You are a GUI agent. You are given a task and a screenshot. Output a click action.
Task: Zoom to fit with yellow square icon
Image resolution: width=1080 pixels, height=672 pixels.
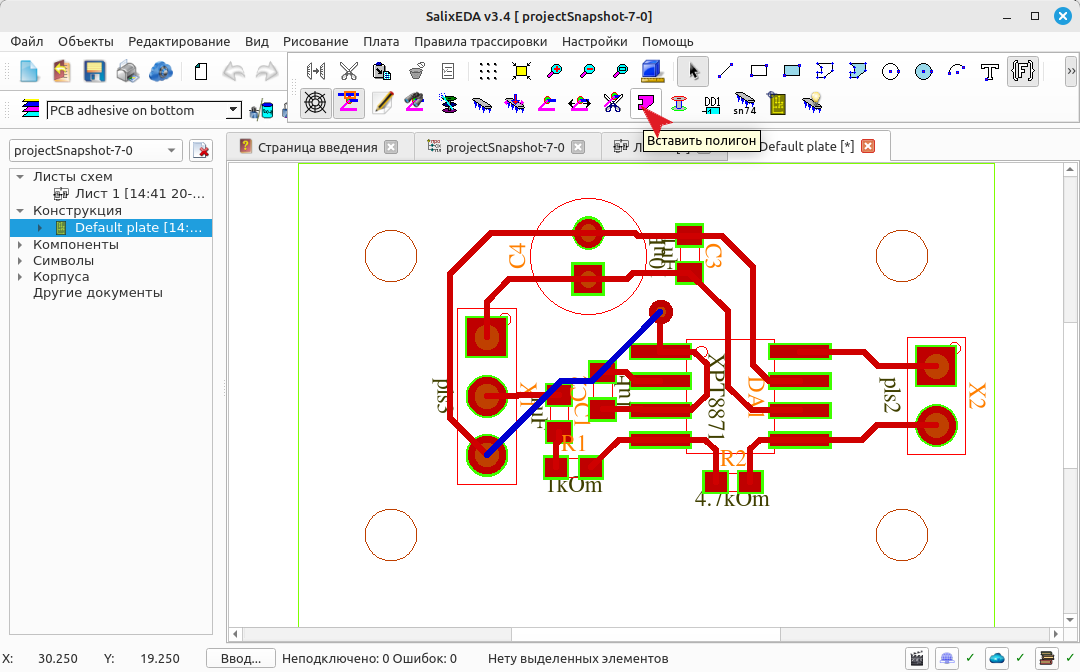click(x=521, y=71)
